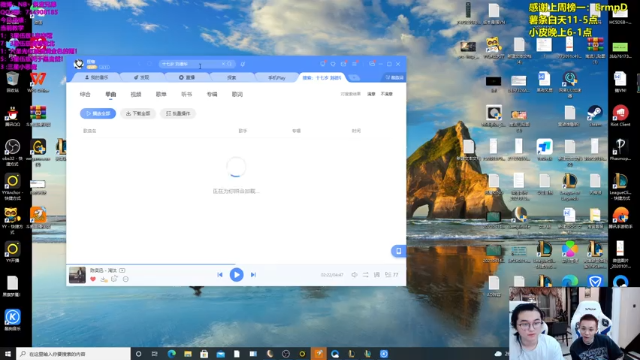This screenshot has width=640, height=360.
Task: Select 单曲 result category
Action: tap(111, 94)
